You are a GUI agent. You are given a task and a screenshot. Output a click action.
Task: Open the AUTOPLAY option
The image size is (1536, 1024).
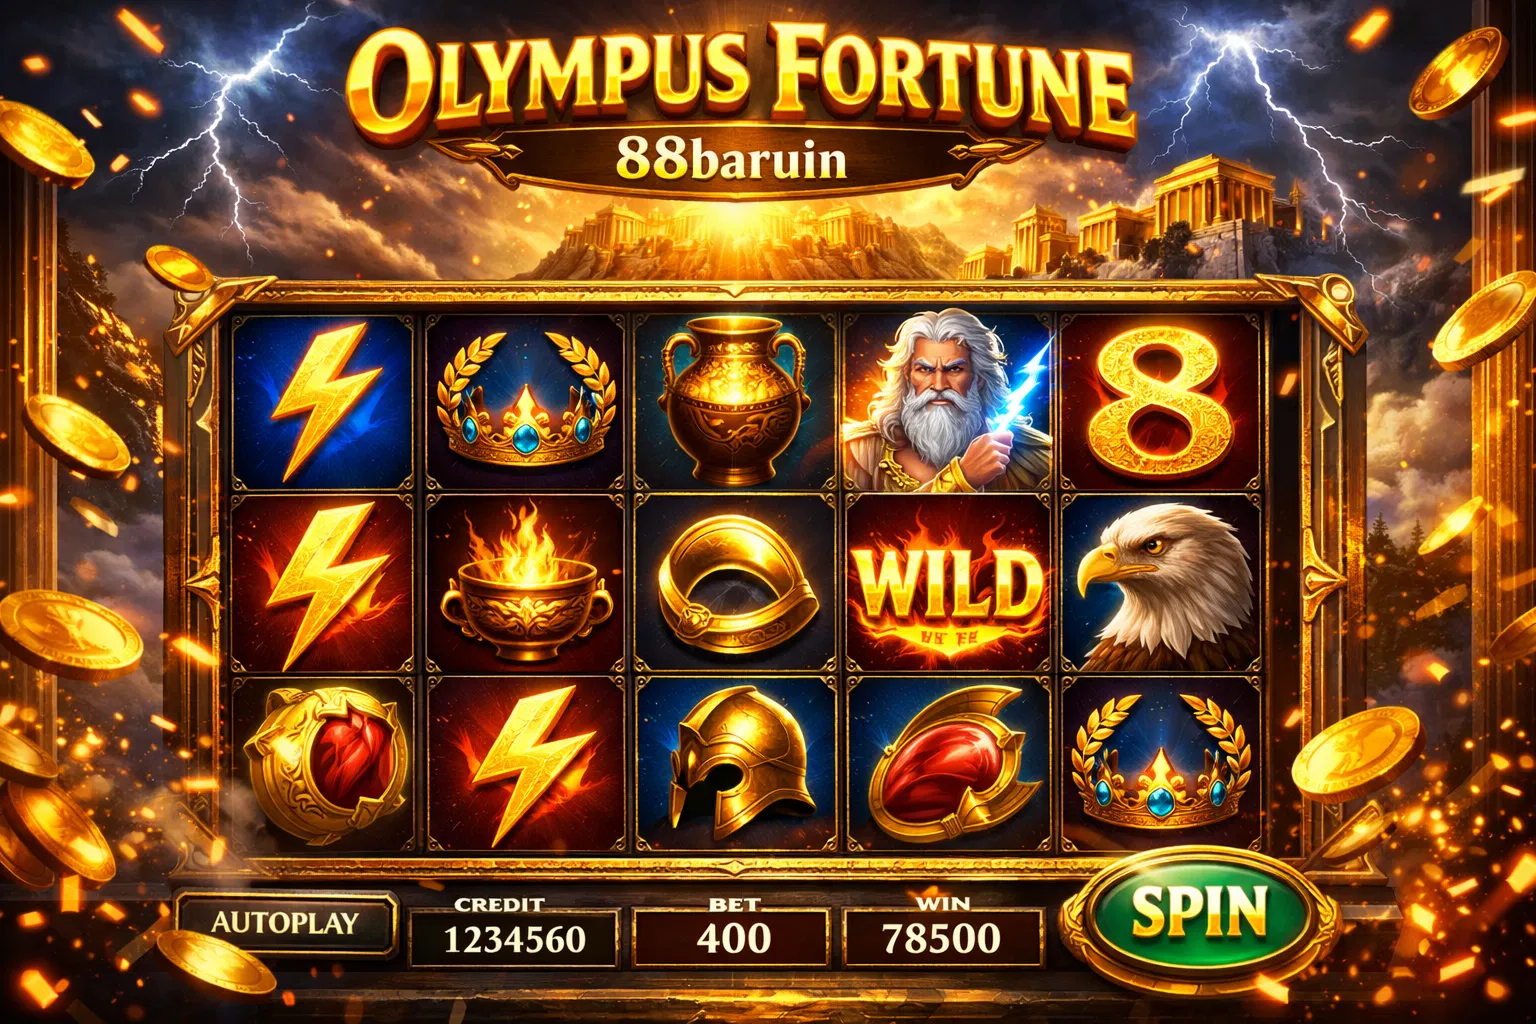[285, 923]
